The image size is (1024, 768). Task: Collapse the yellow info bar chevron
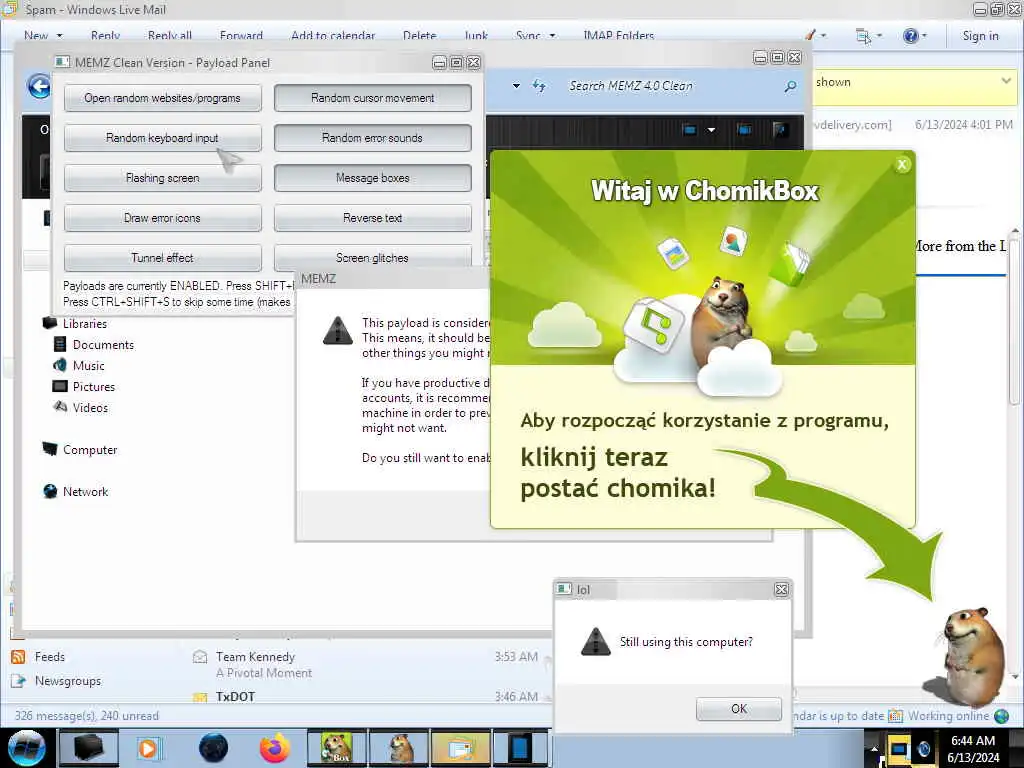(1006, 80)
